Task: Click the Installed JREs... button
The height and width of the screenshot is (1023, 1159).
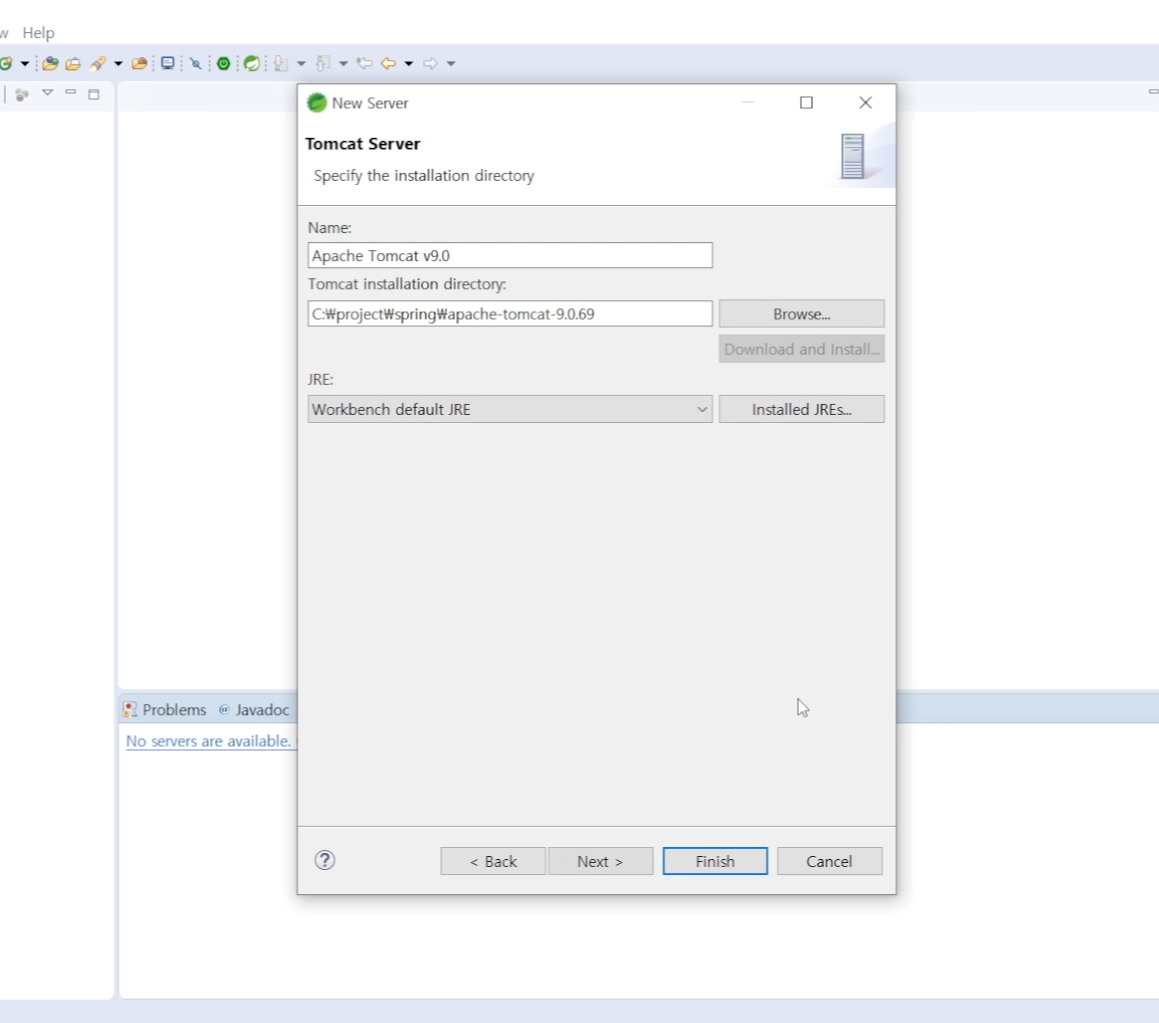Action: pos(801,409)
